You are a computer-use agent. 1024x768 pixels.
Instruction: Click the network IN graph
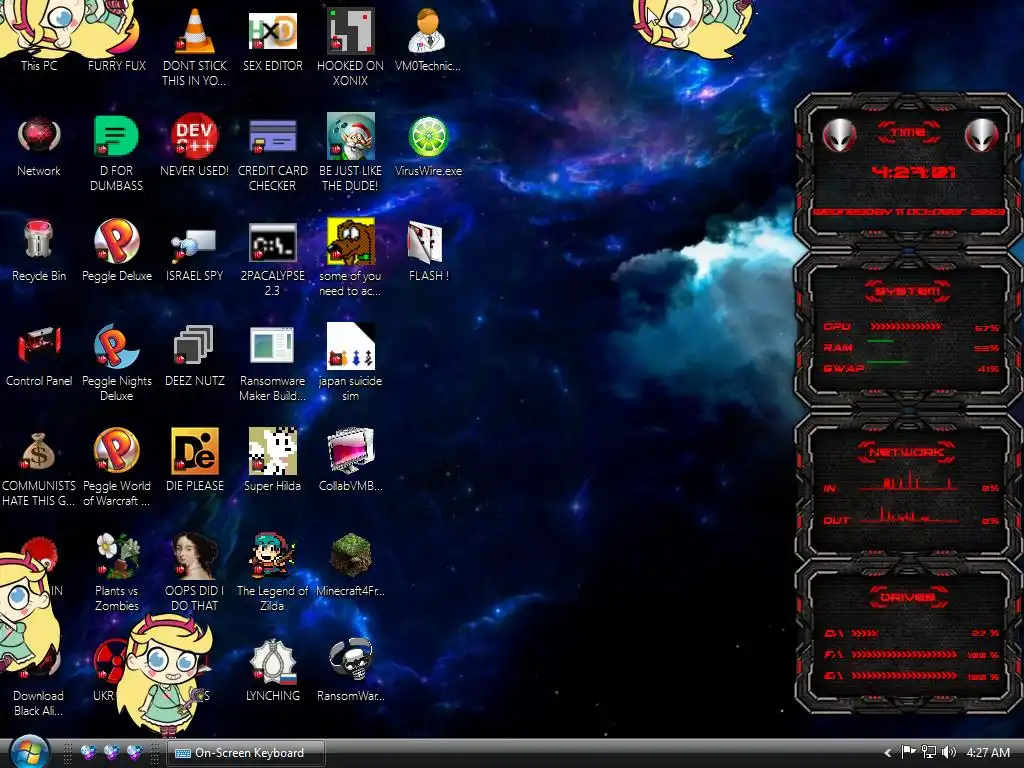pos(908,481)
